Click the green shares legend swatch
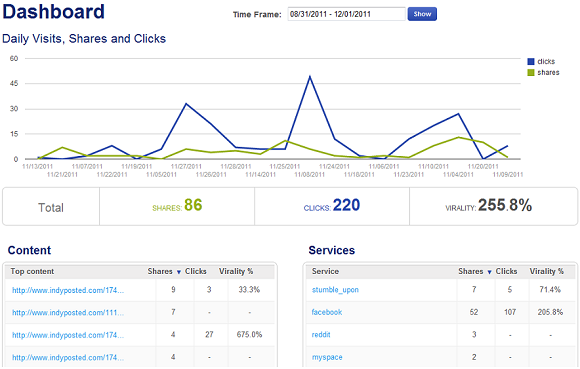 click(531, 72)
